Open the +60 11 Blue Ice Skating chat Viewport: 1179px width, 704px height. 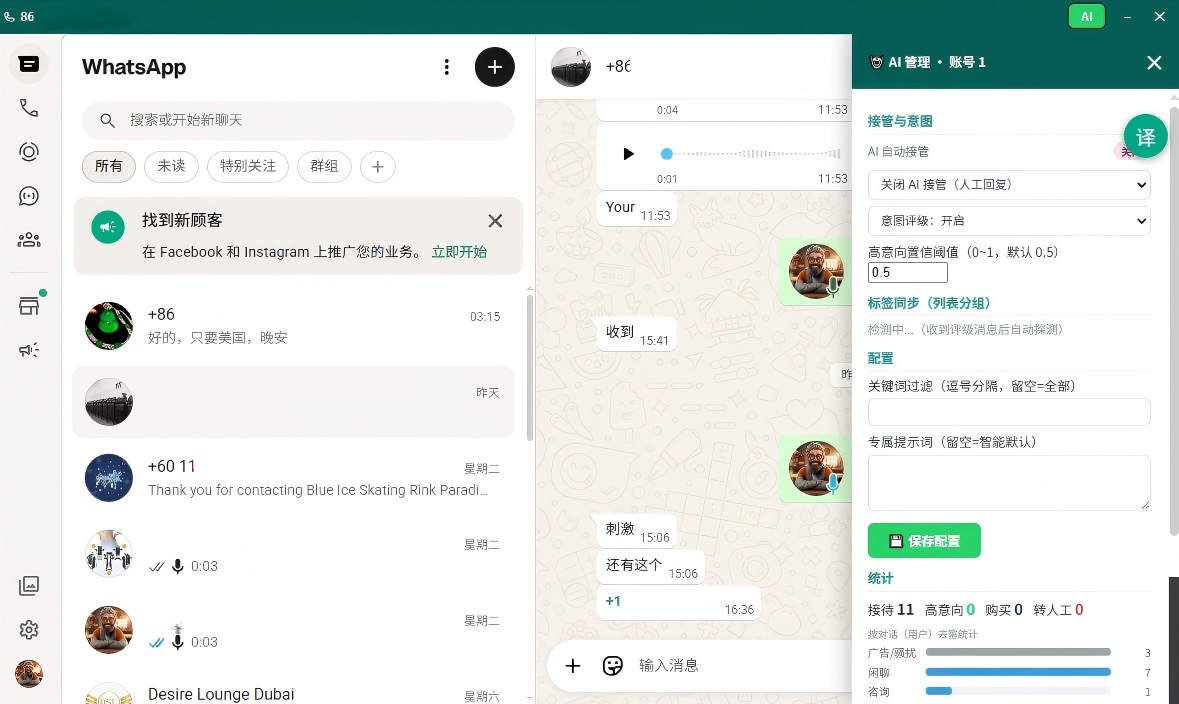[293, 478]
